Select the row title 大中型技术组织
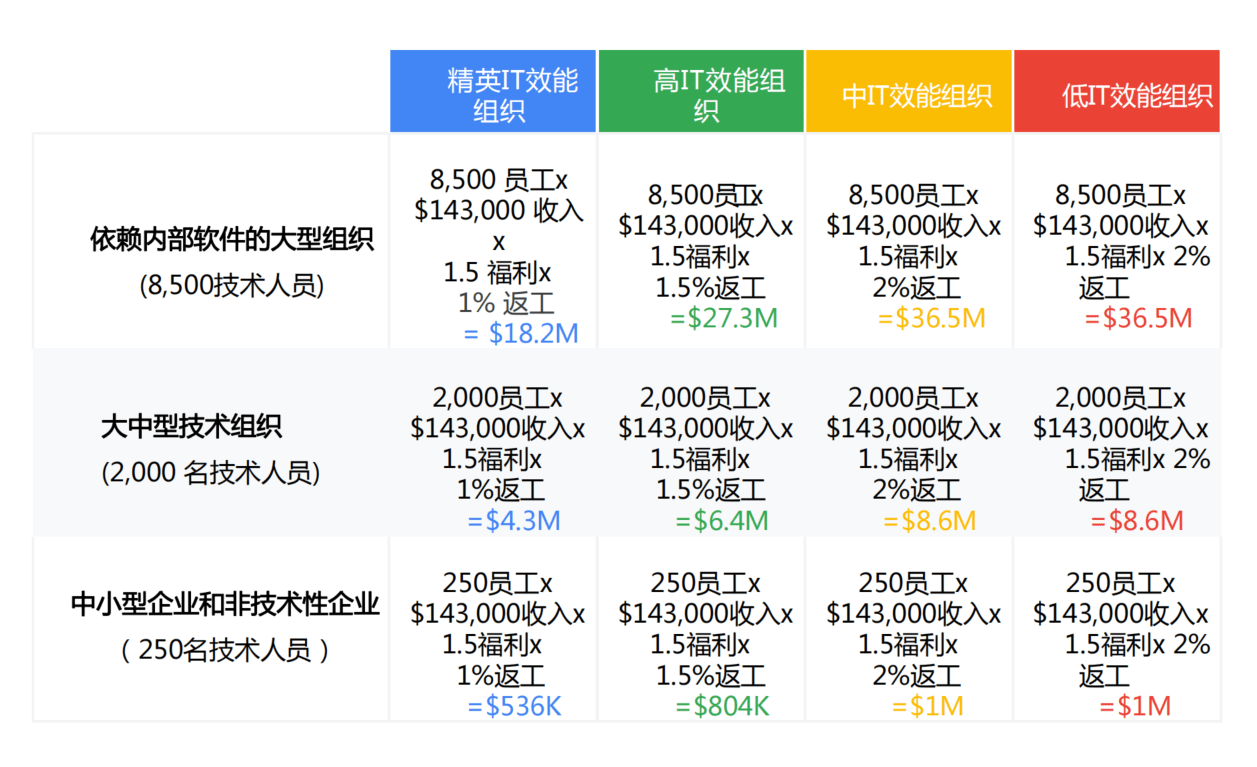1257x767 pixels. click(x=192, y=427)
